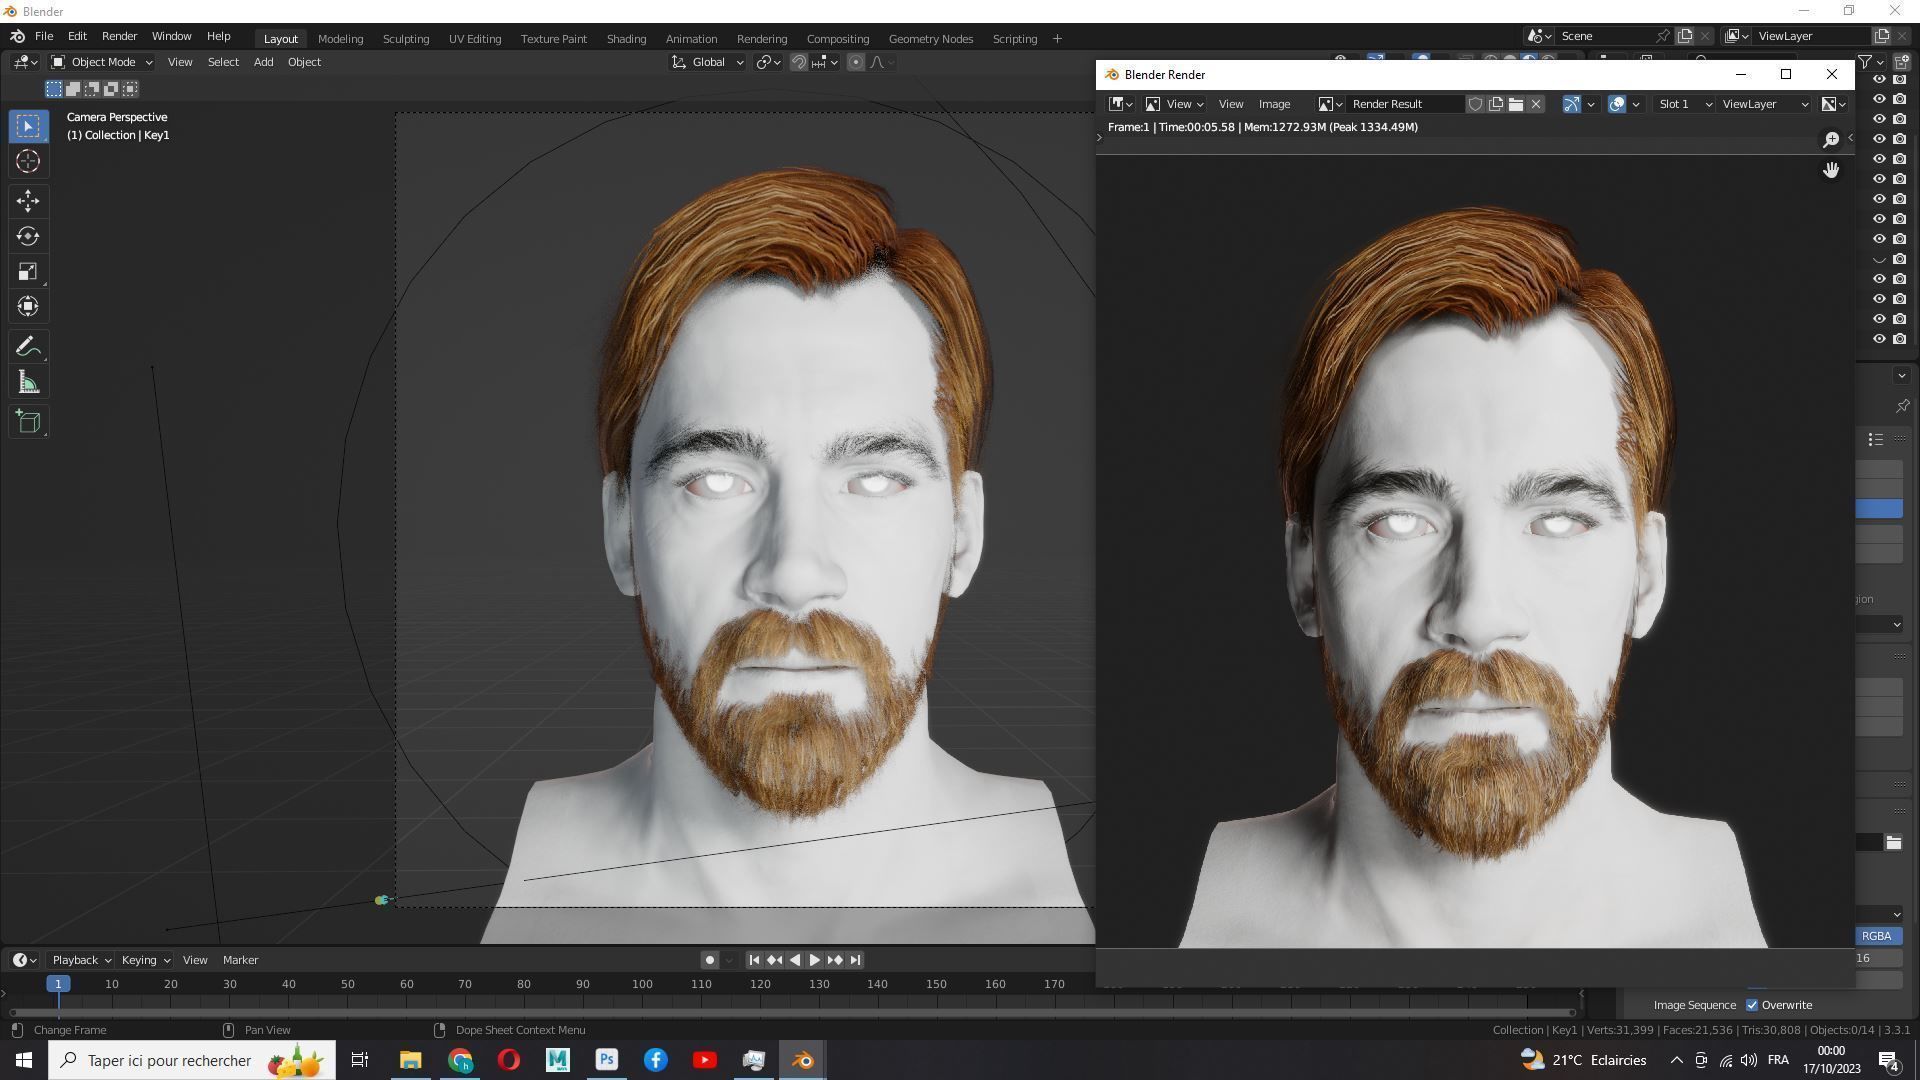The width and height of the screenshot is (1920, 1080).
Task: Select the 3D Cursor tool
Action: coord(28,161)
